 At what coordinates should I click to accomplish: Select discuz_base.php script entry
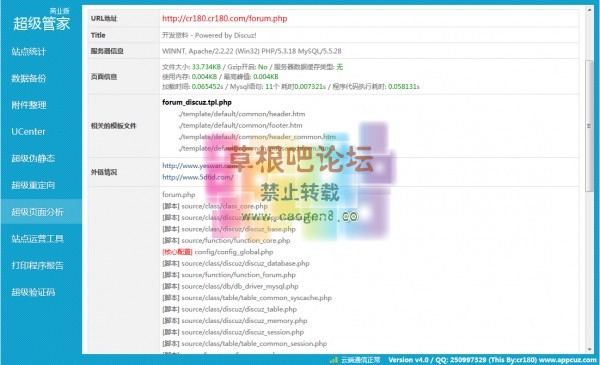tap(229, 229)
